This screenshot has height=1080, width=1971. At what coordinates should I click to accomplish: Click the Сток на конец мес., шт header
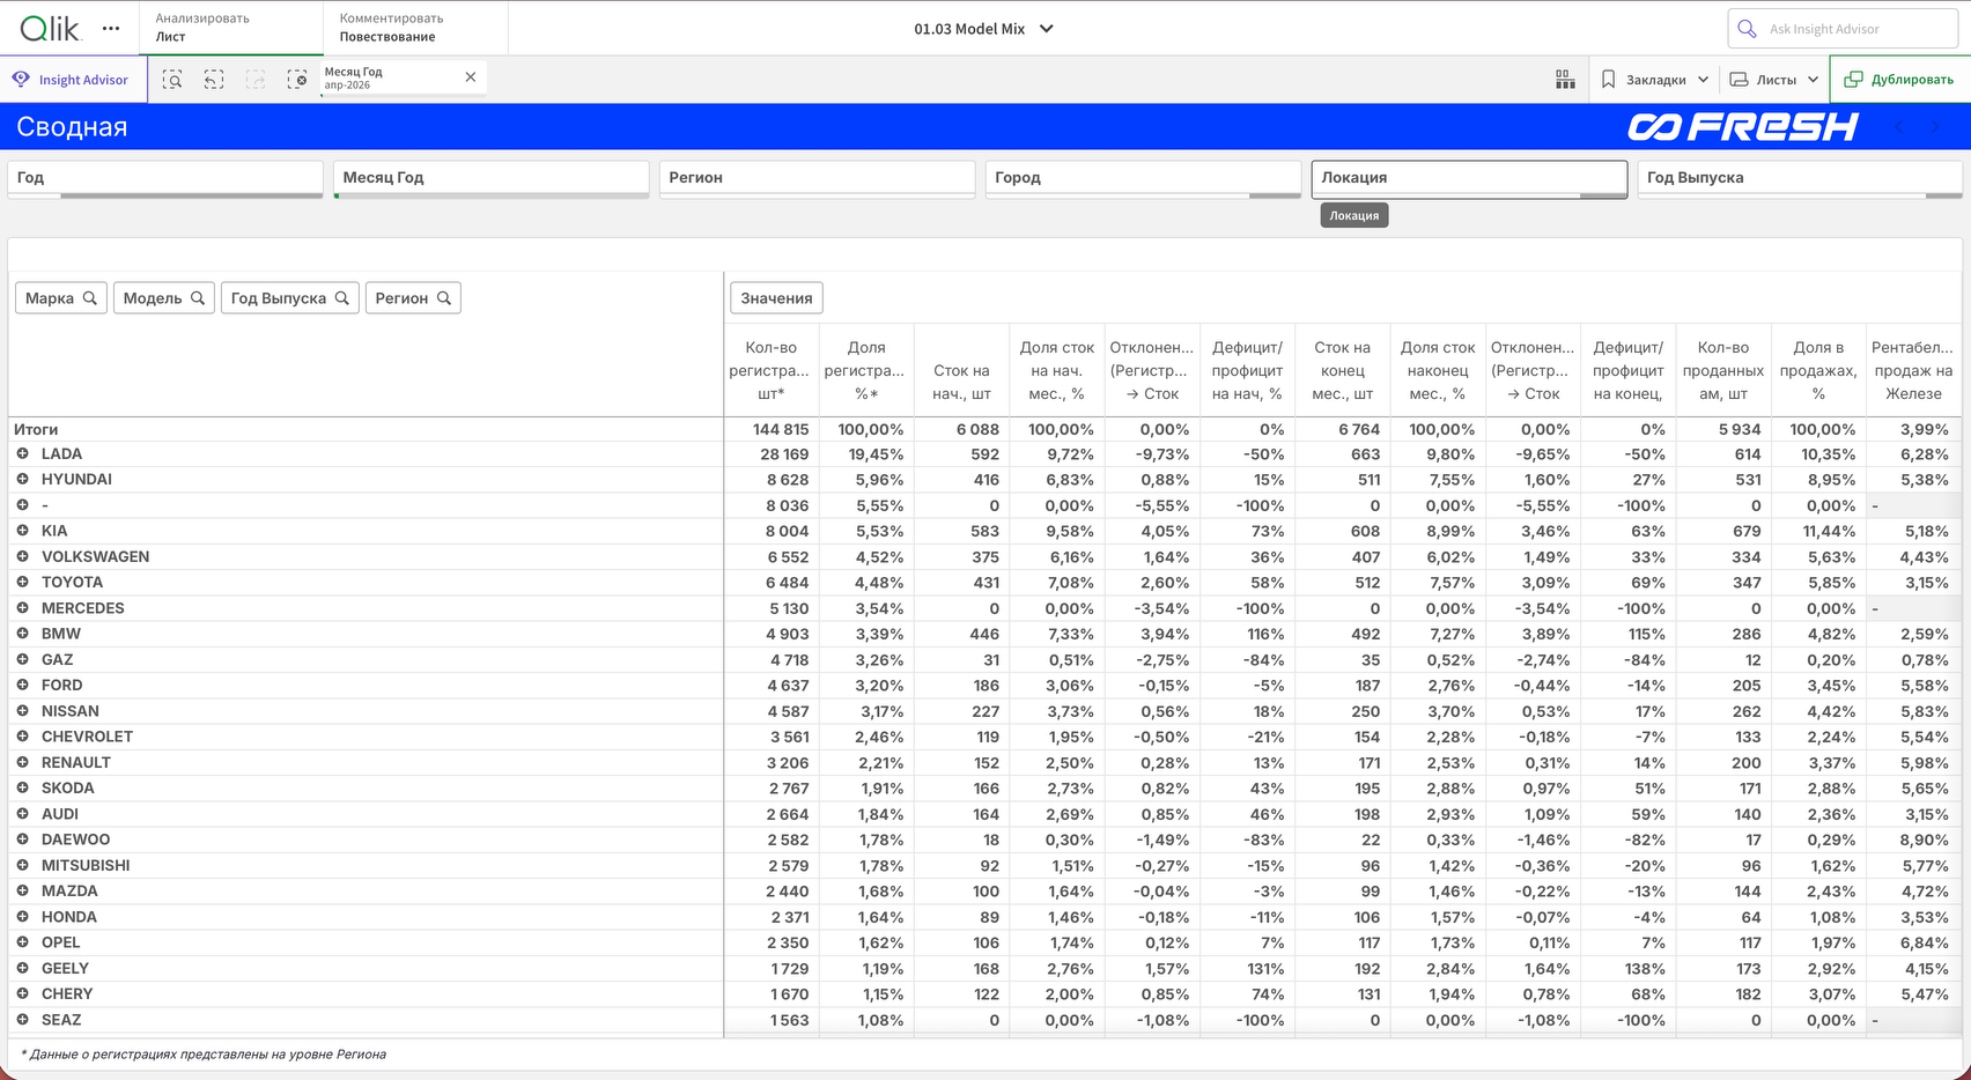(x=1342, y=370)
